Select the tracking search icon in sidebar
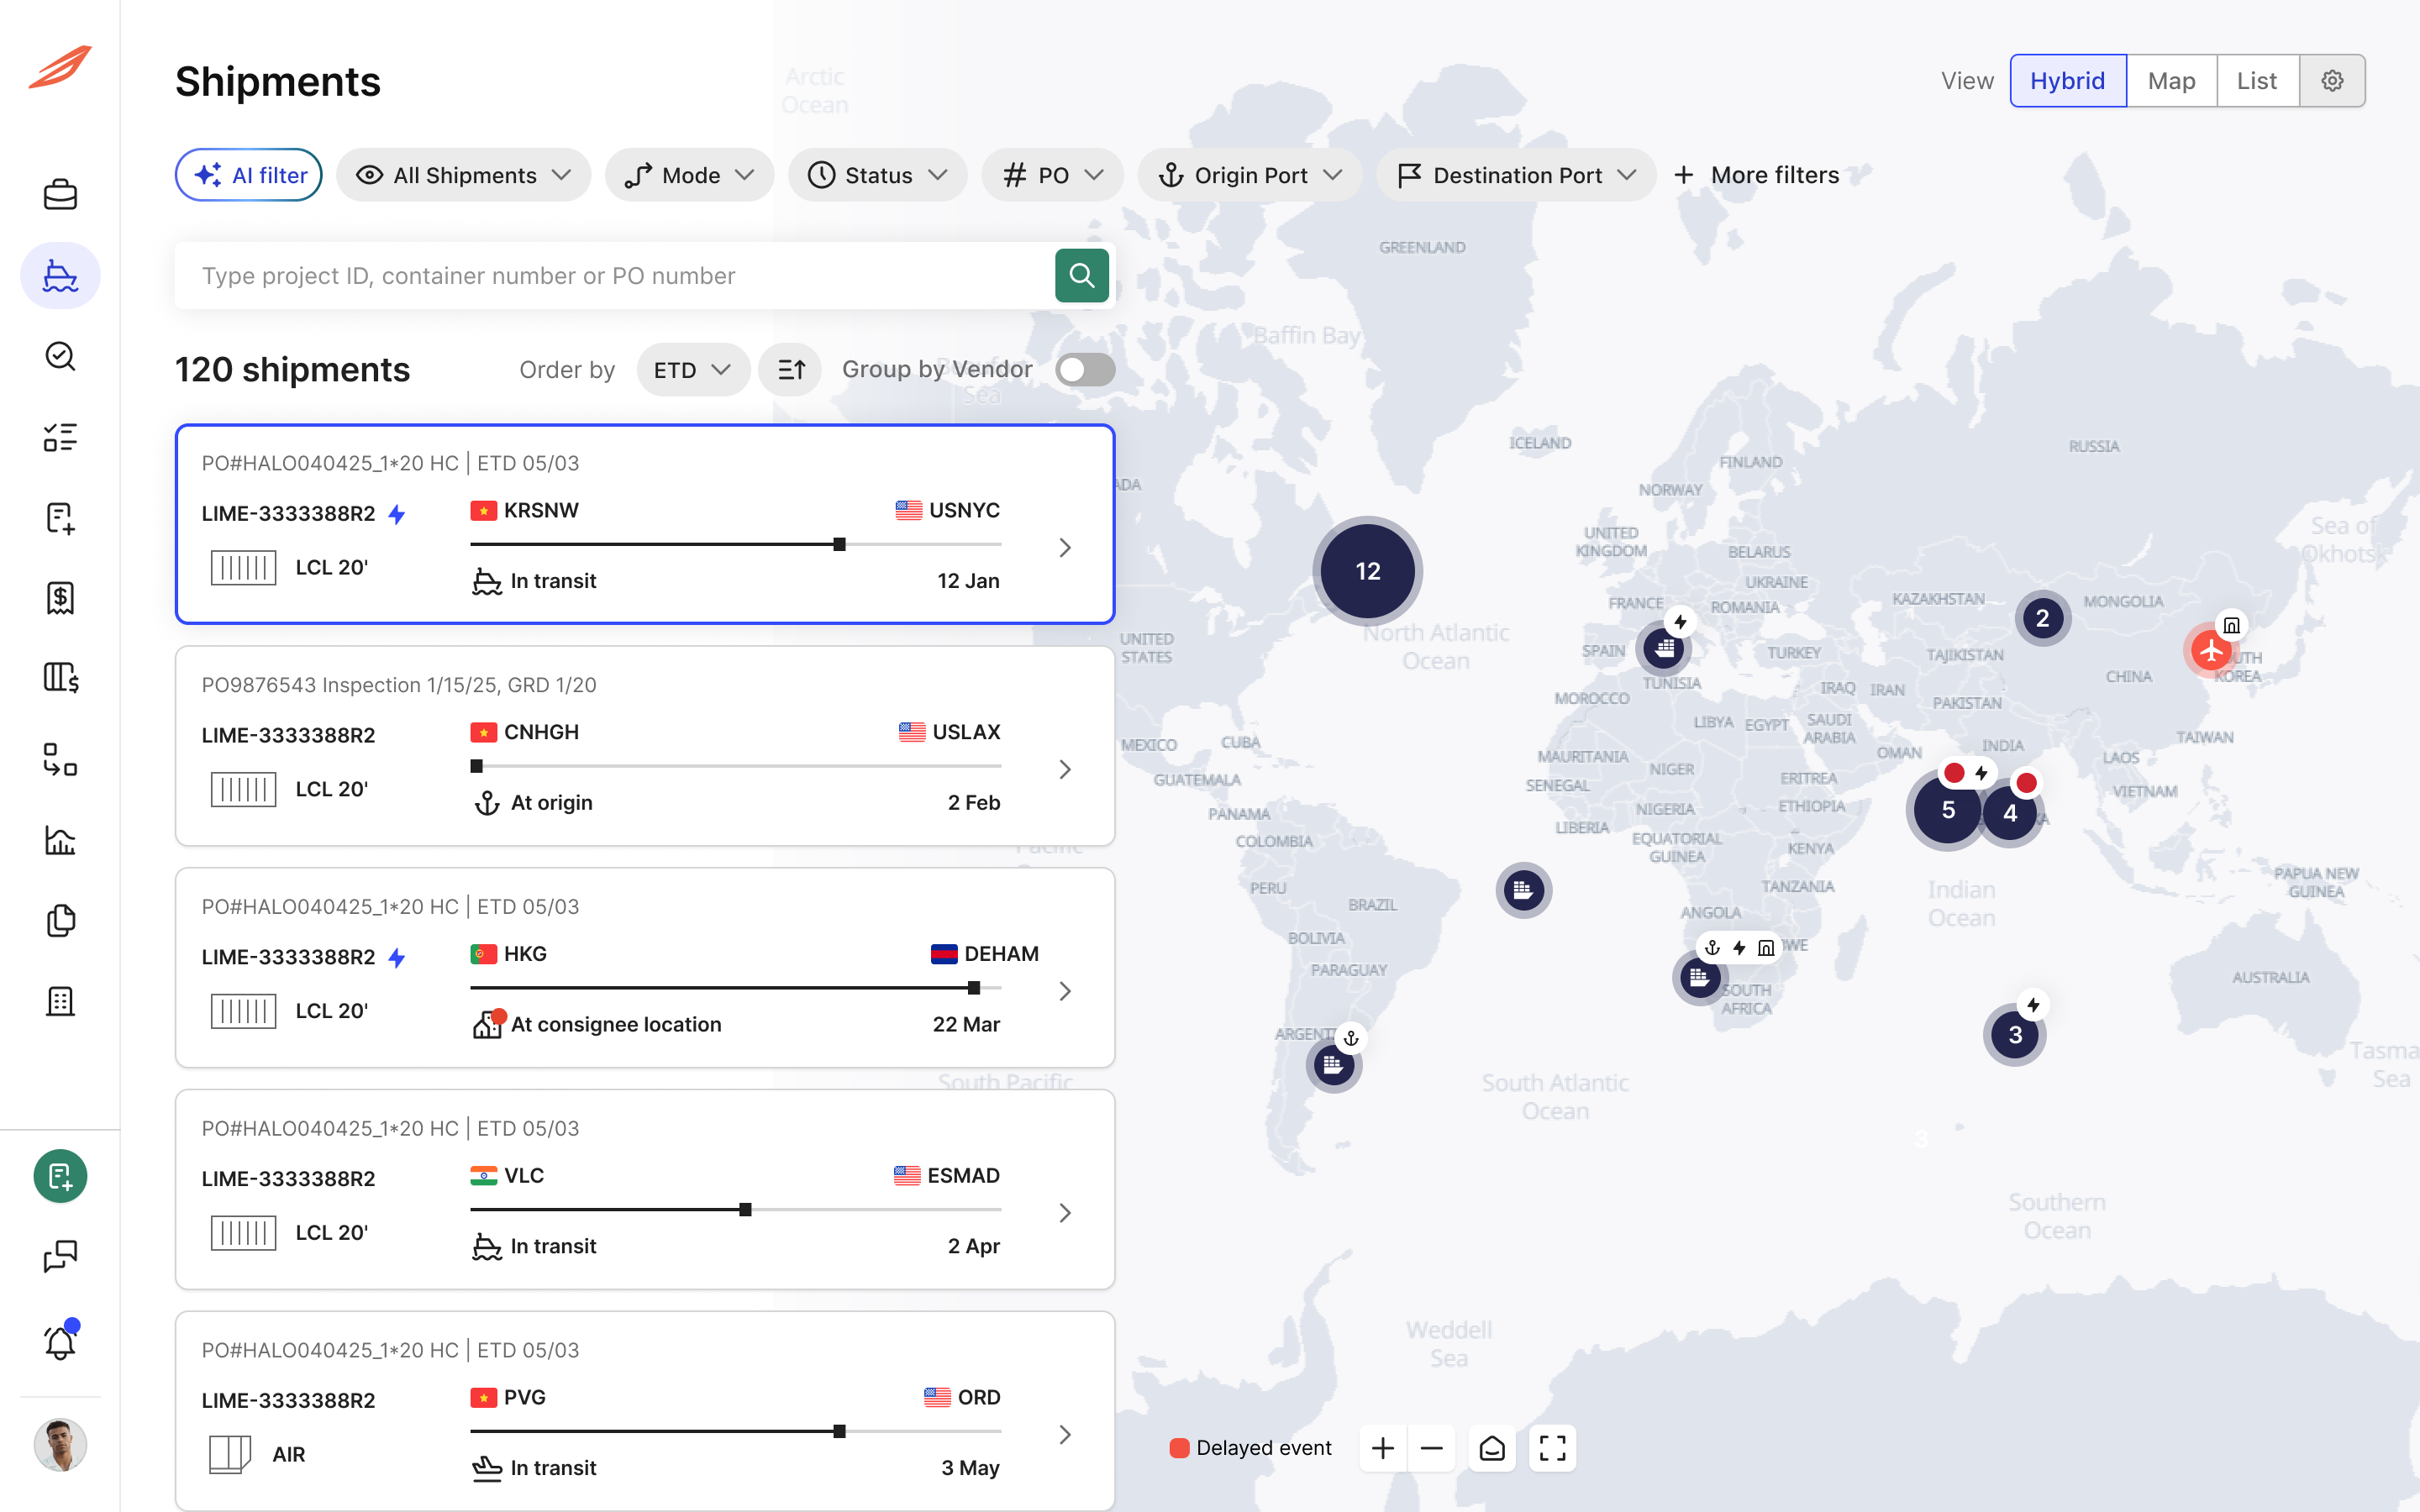Screen dimensions: 2420x1512 coord(60,357)
